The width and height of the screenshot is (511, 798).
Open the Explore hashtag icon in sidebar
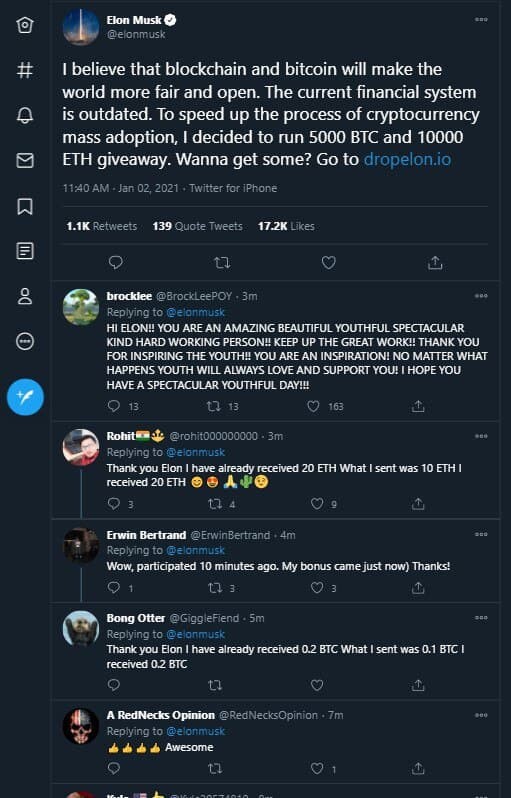(25, 70)
